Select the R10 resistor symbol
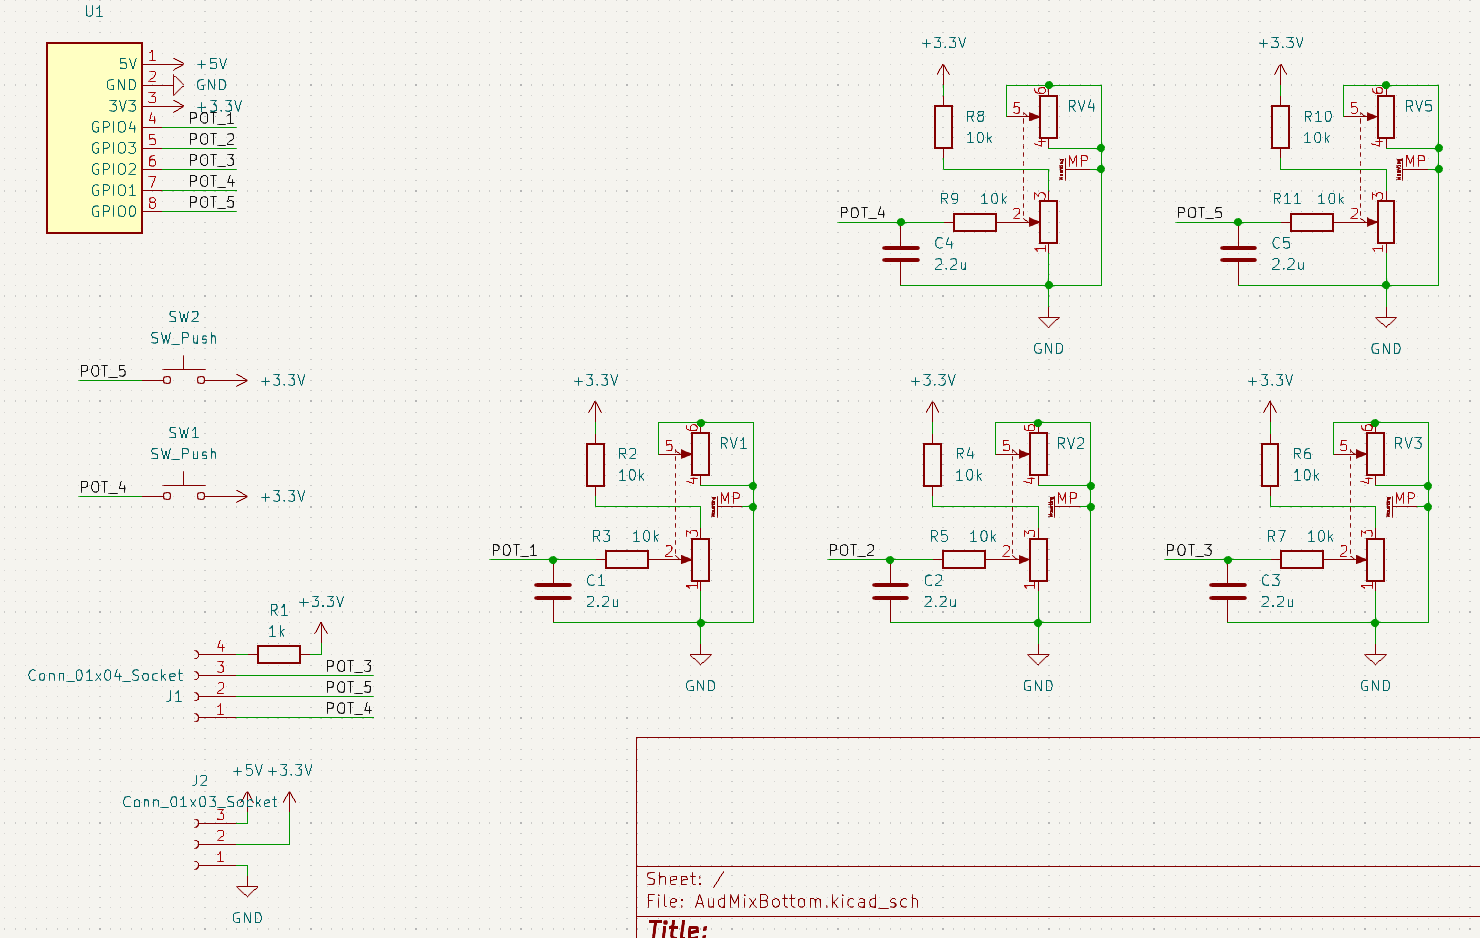Viewport: 1480px width, 938px height. 1280,127
